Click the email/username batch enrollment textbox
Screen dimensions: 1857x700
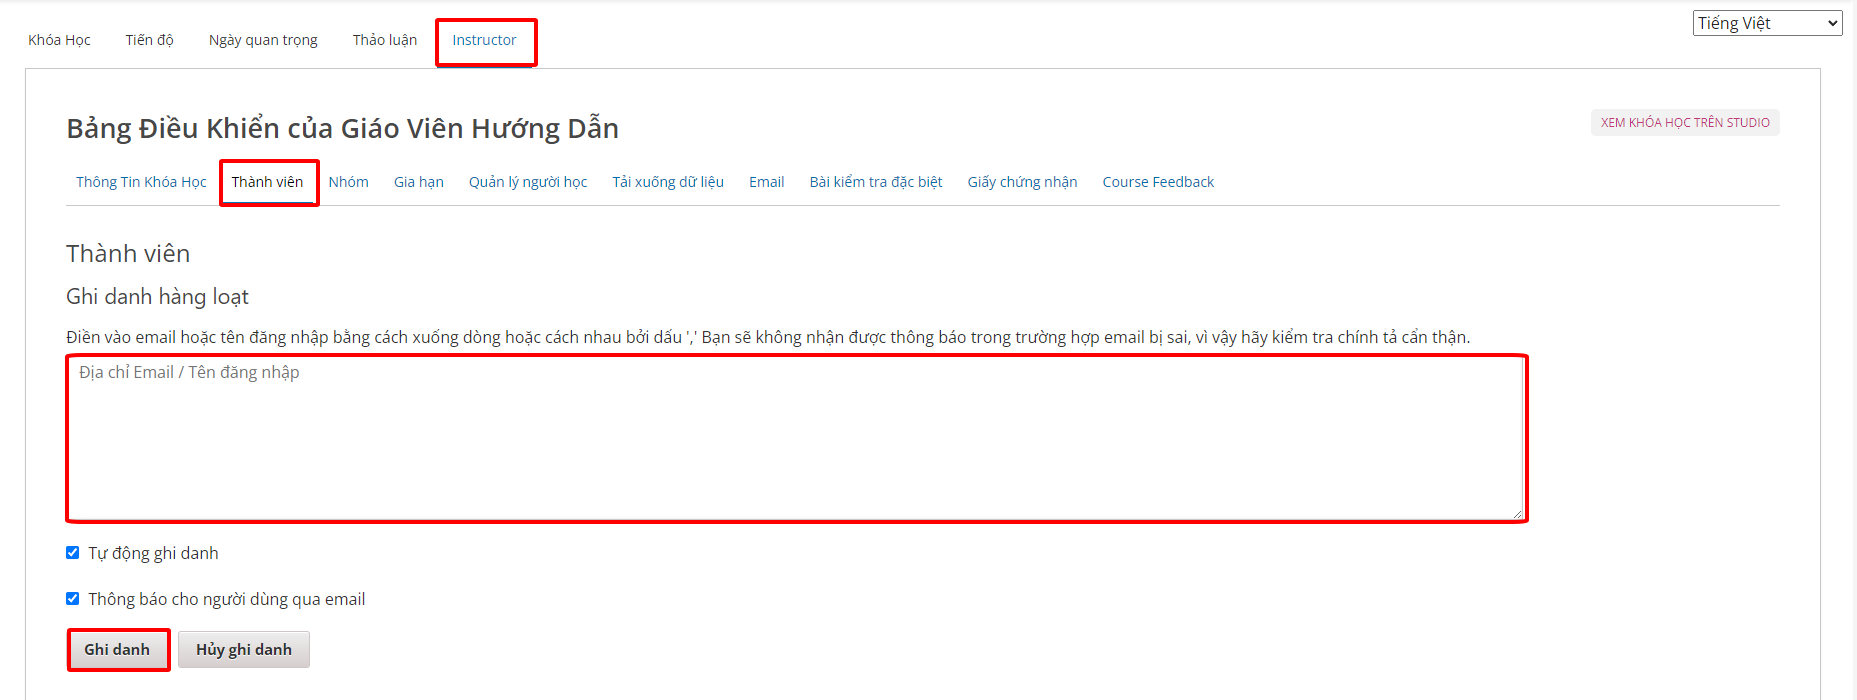click(796, 438)
